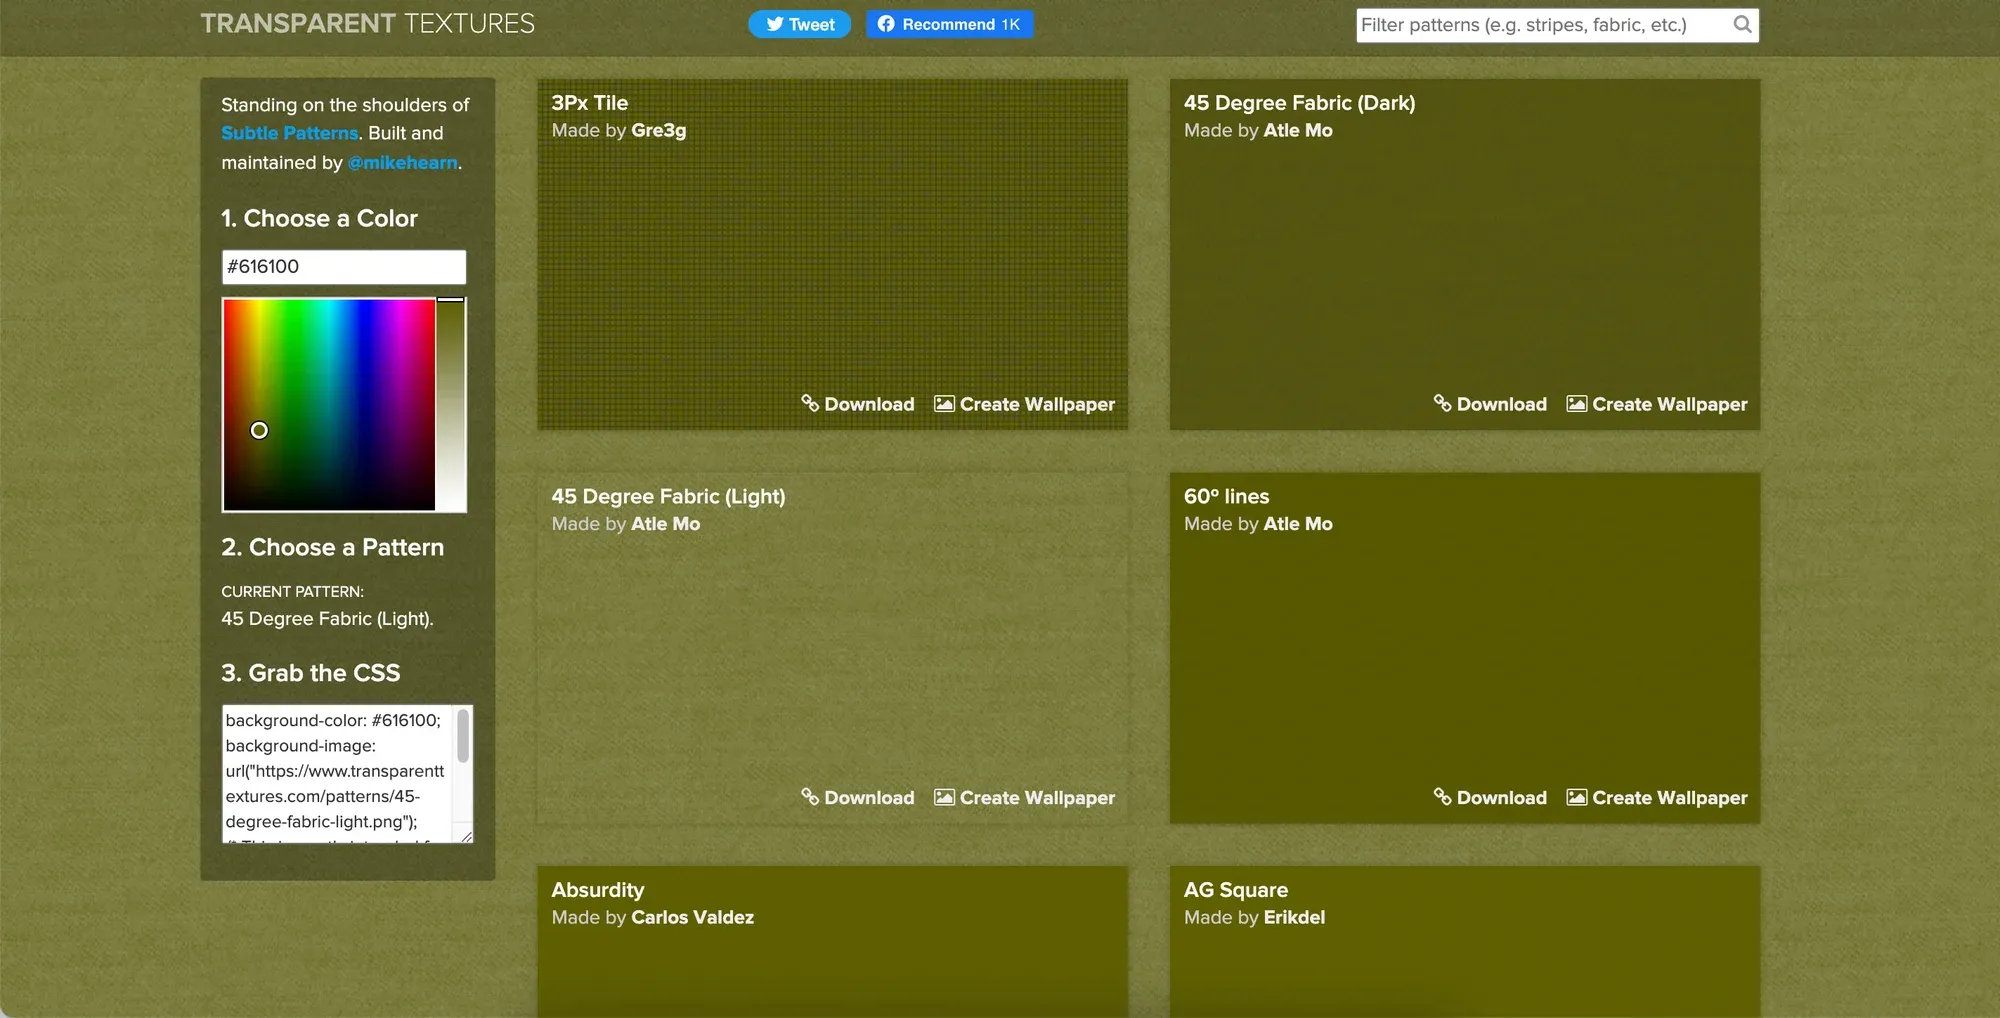
Task: Click Create Wallpaper for 45 Degree Fabric (Dark)
Action: click(1657, 404)
